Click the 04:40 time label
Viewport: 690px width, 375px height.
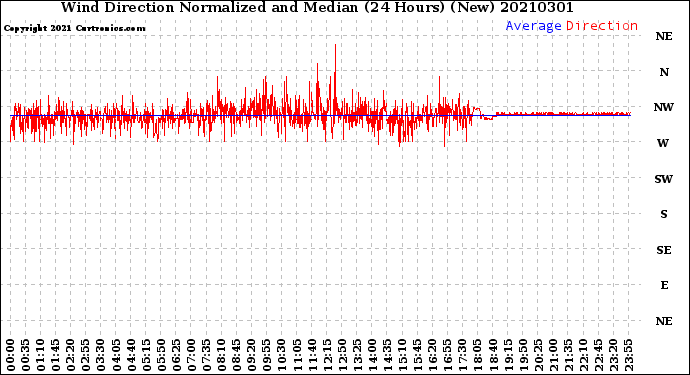pyautogui.click(x=131, y=355)
